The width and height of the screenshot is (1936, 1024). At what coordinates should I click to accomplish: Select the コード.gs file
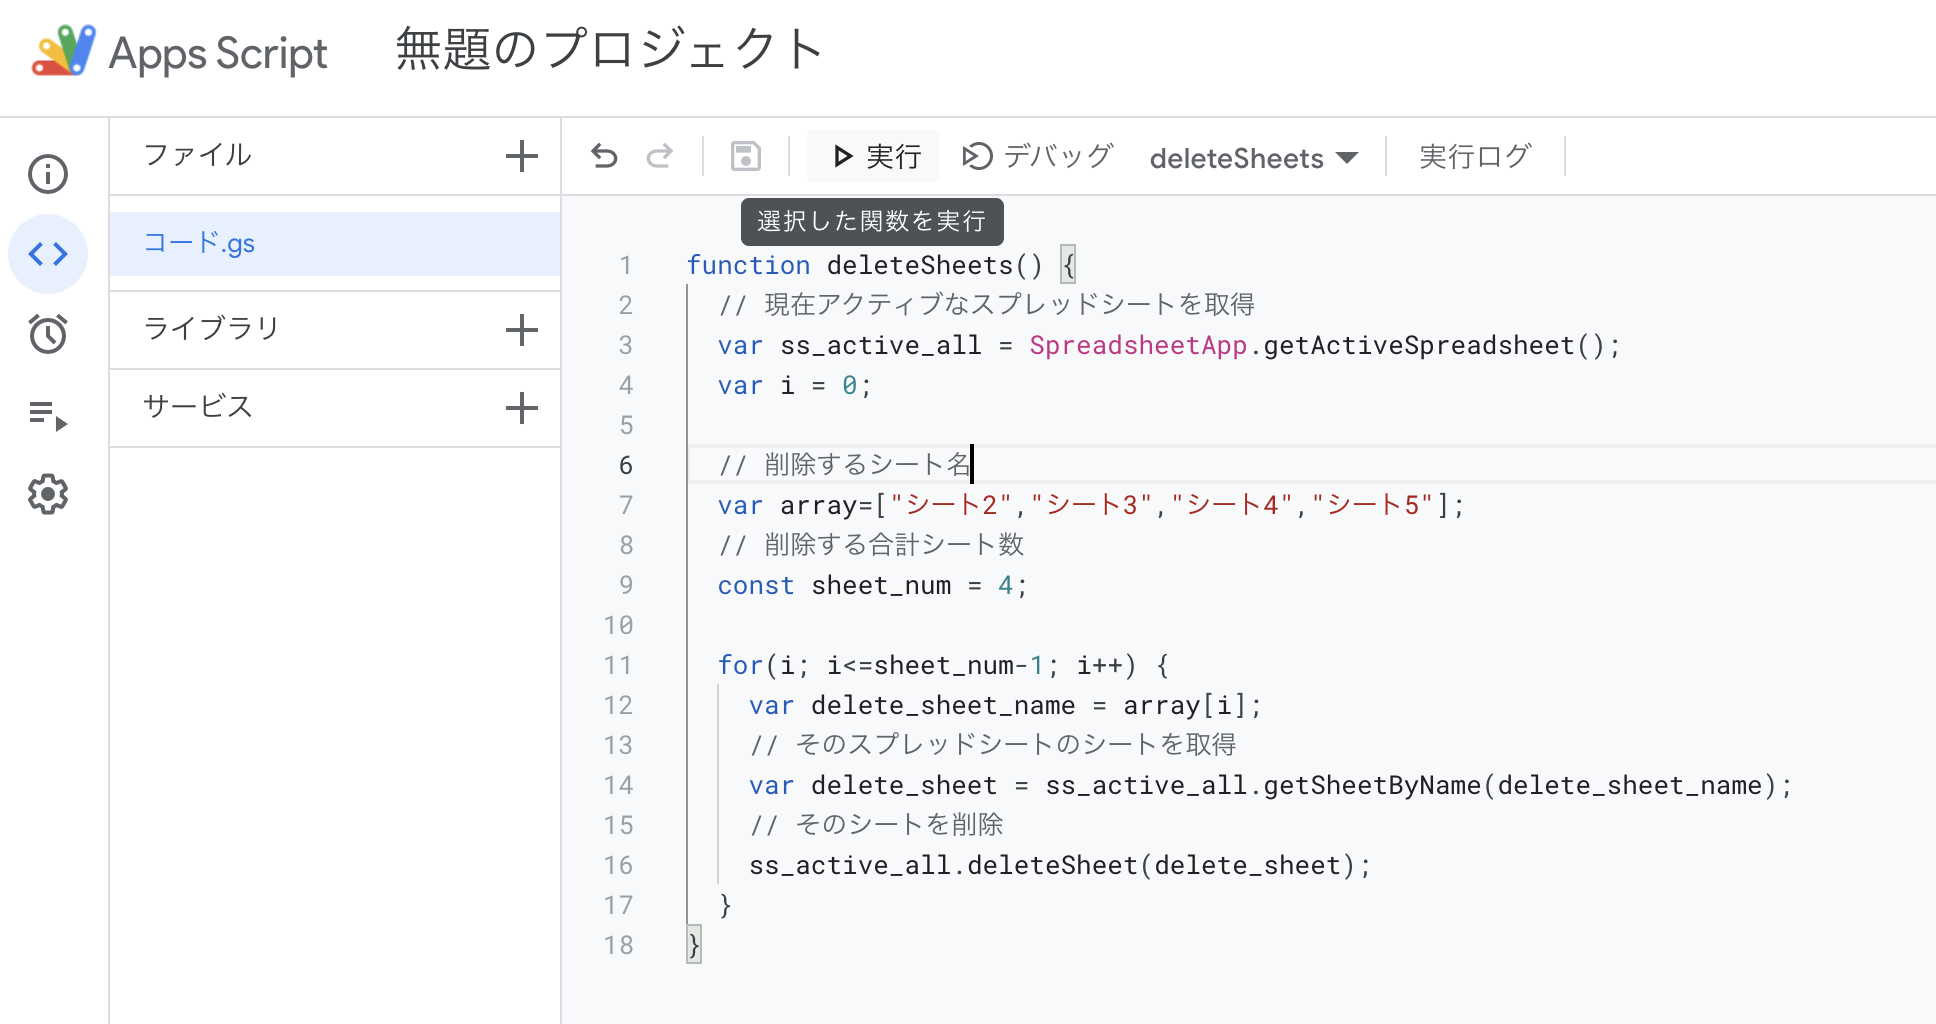click(x=200, y=244)
